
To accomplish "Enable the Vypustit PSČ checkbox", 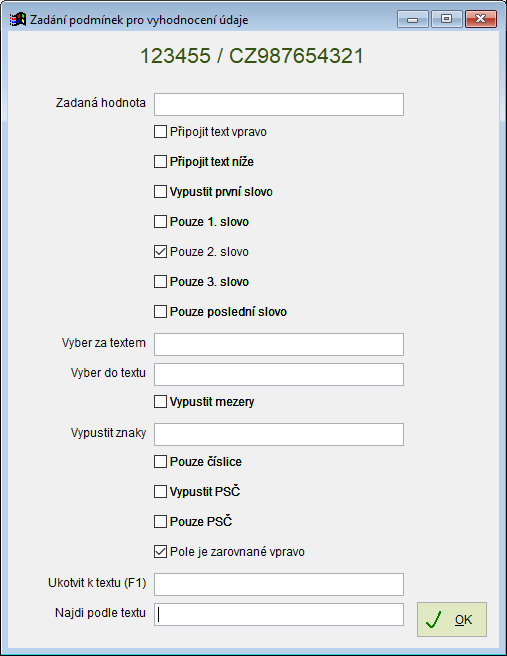I will click(x=160, y=492).
